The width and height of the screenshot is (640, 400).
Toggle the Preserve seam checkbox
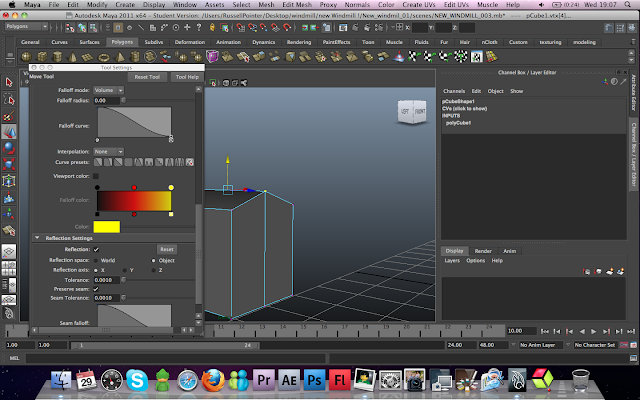coord(96,289)
